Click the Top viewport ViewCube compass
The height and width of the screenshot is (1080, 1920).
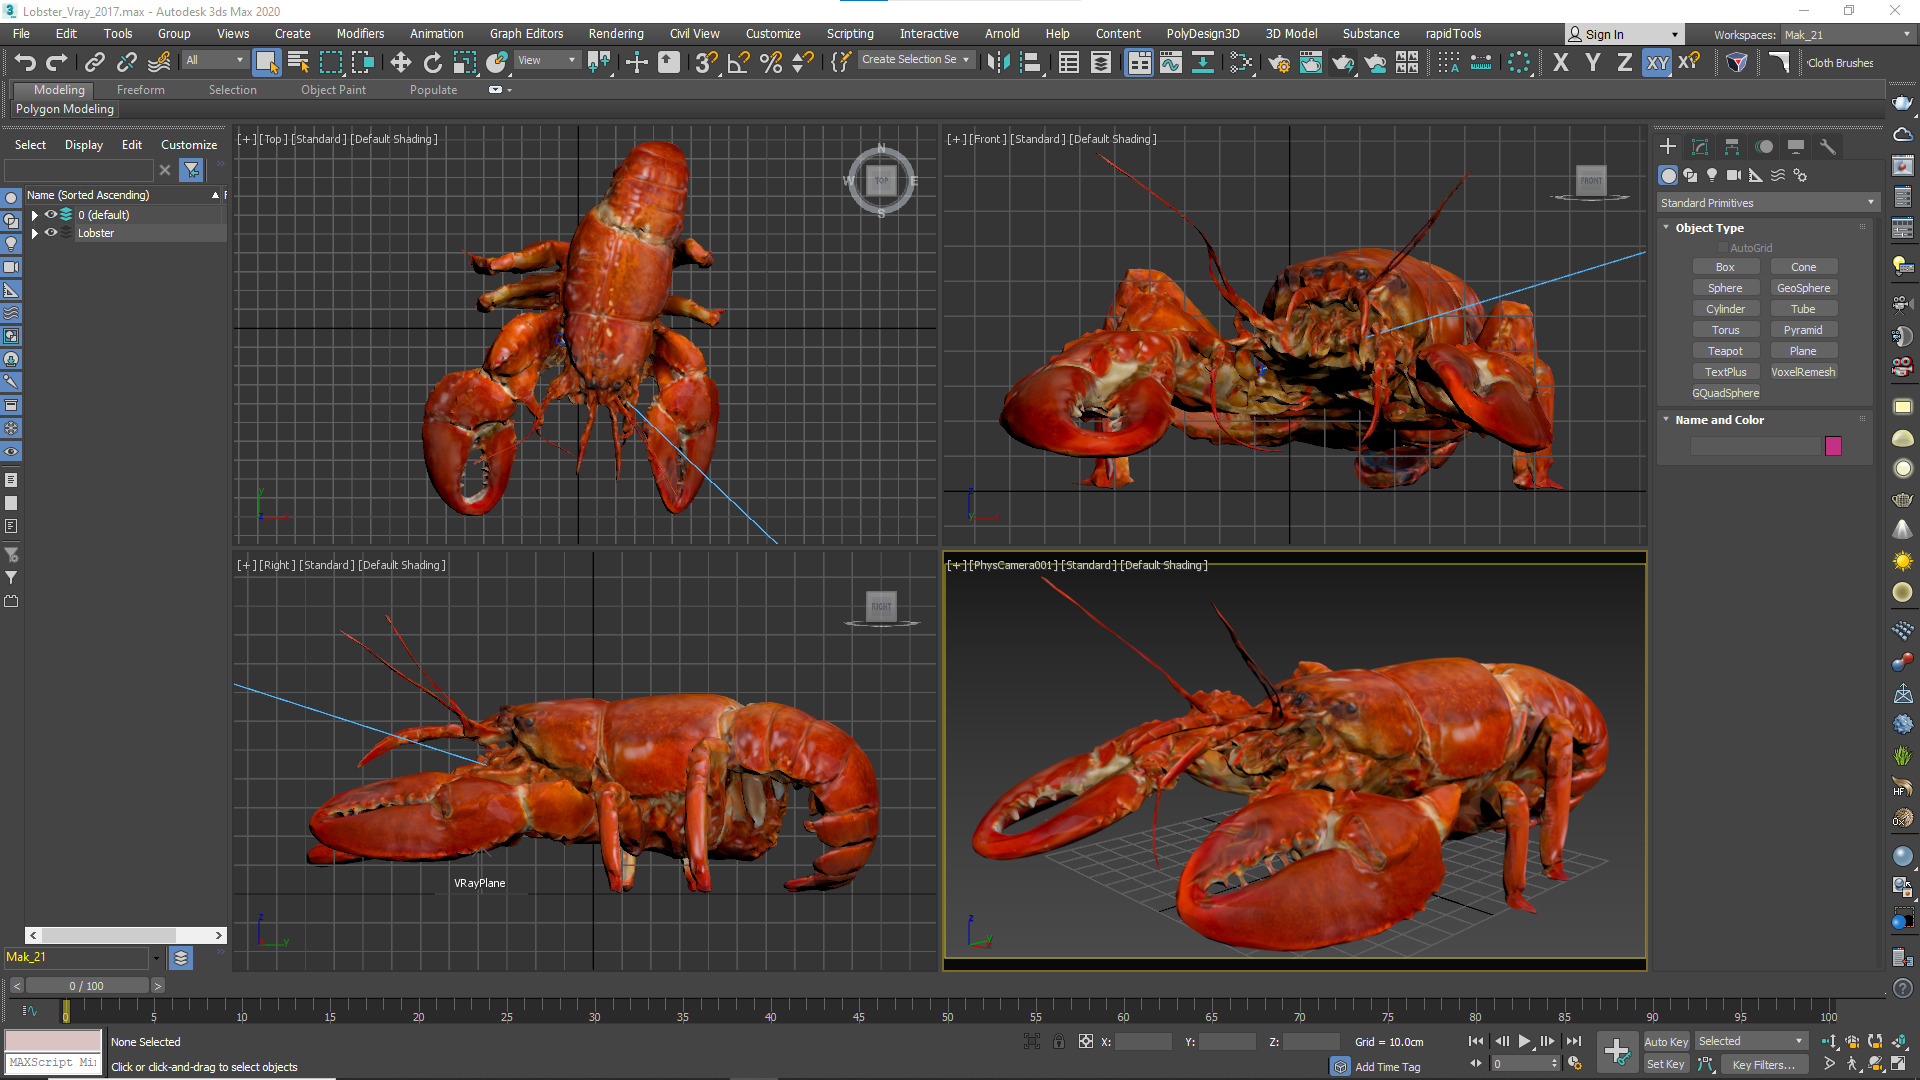(881, 181)
